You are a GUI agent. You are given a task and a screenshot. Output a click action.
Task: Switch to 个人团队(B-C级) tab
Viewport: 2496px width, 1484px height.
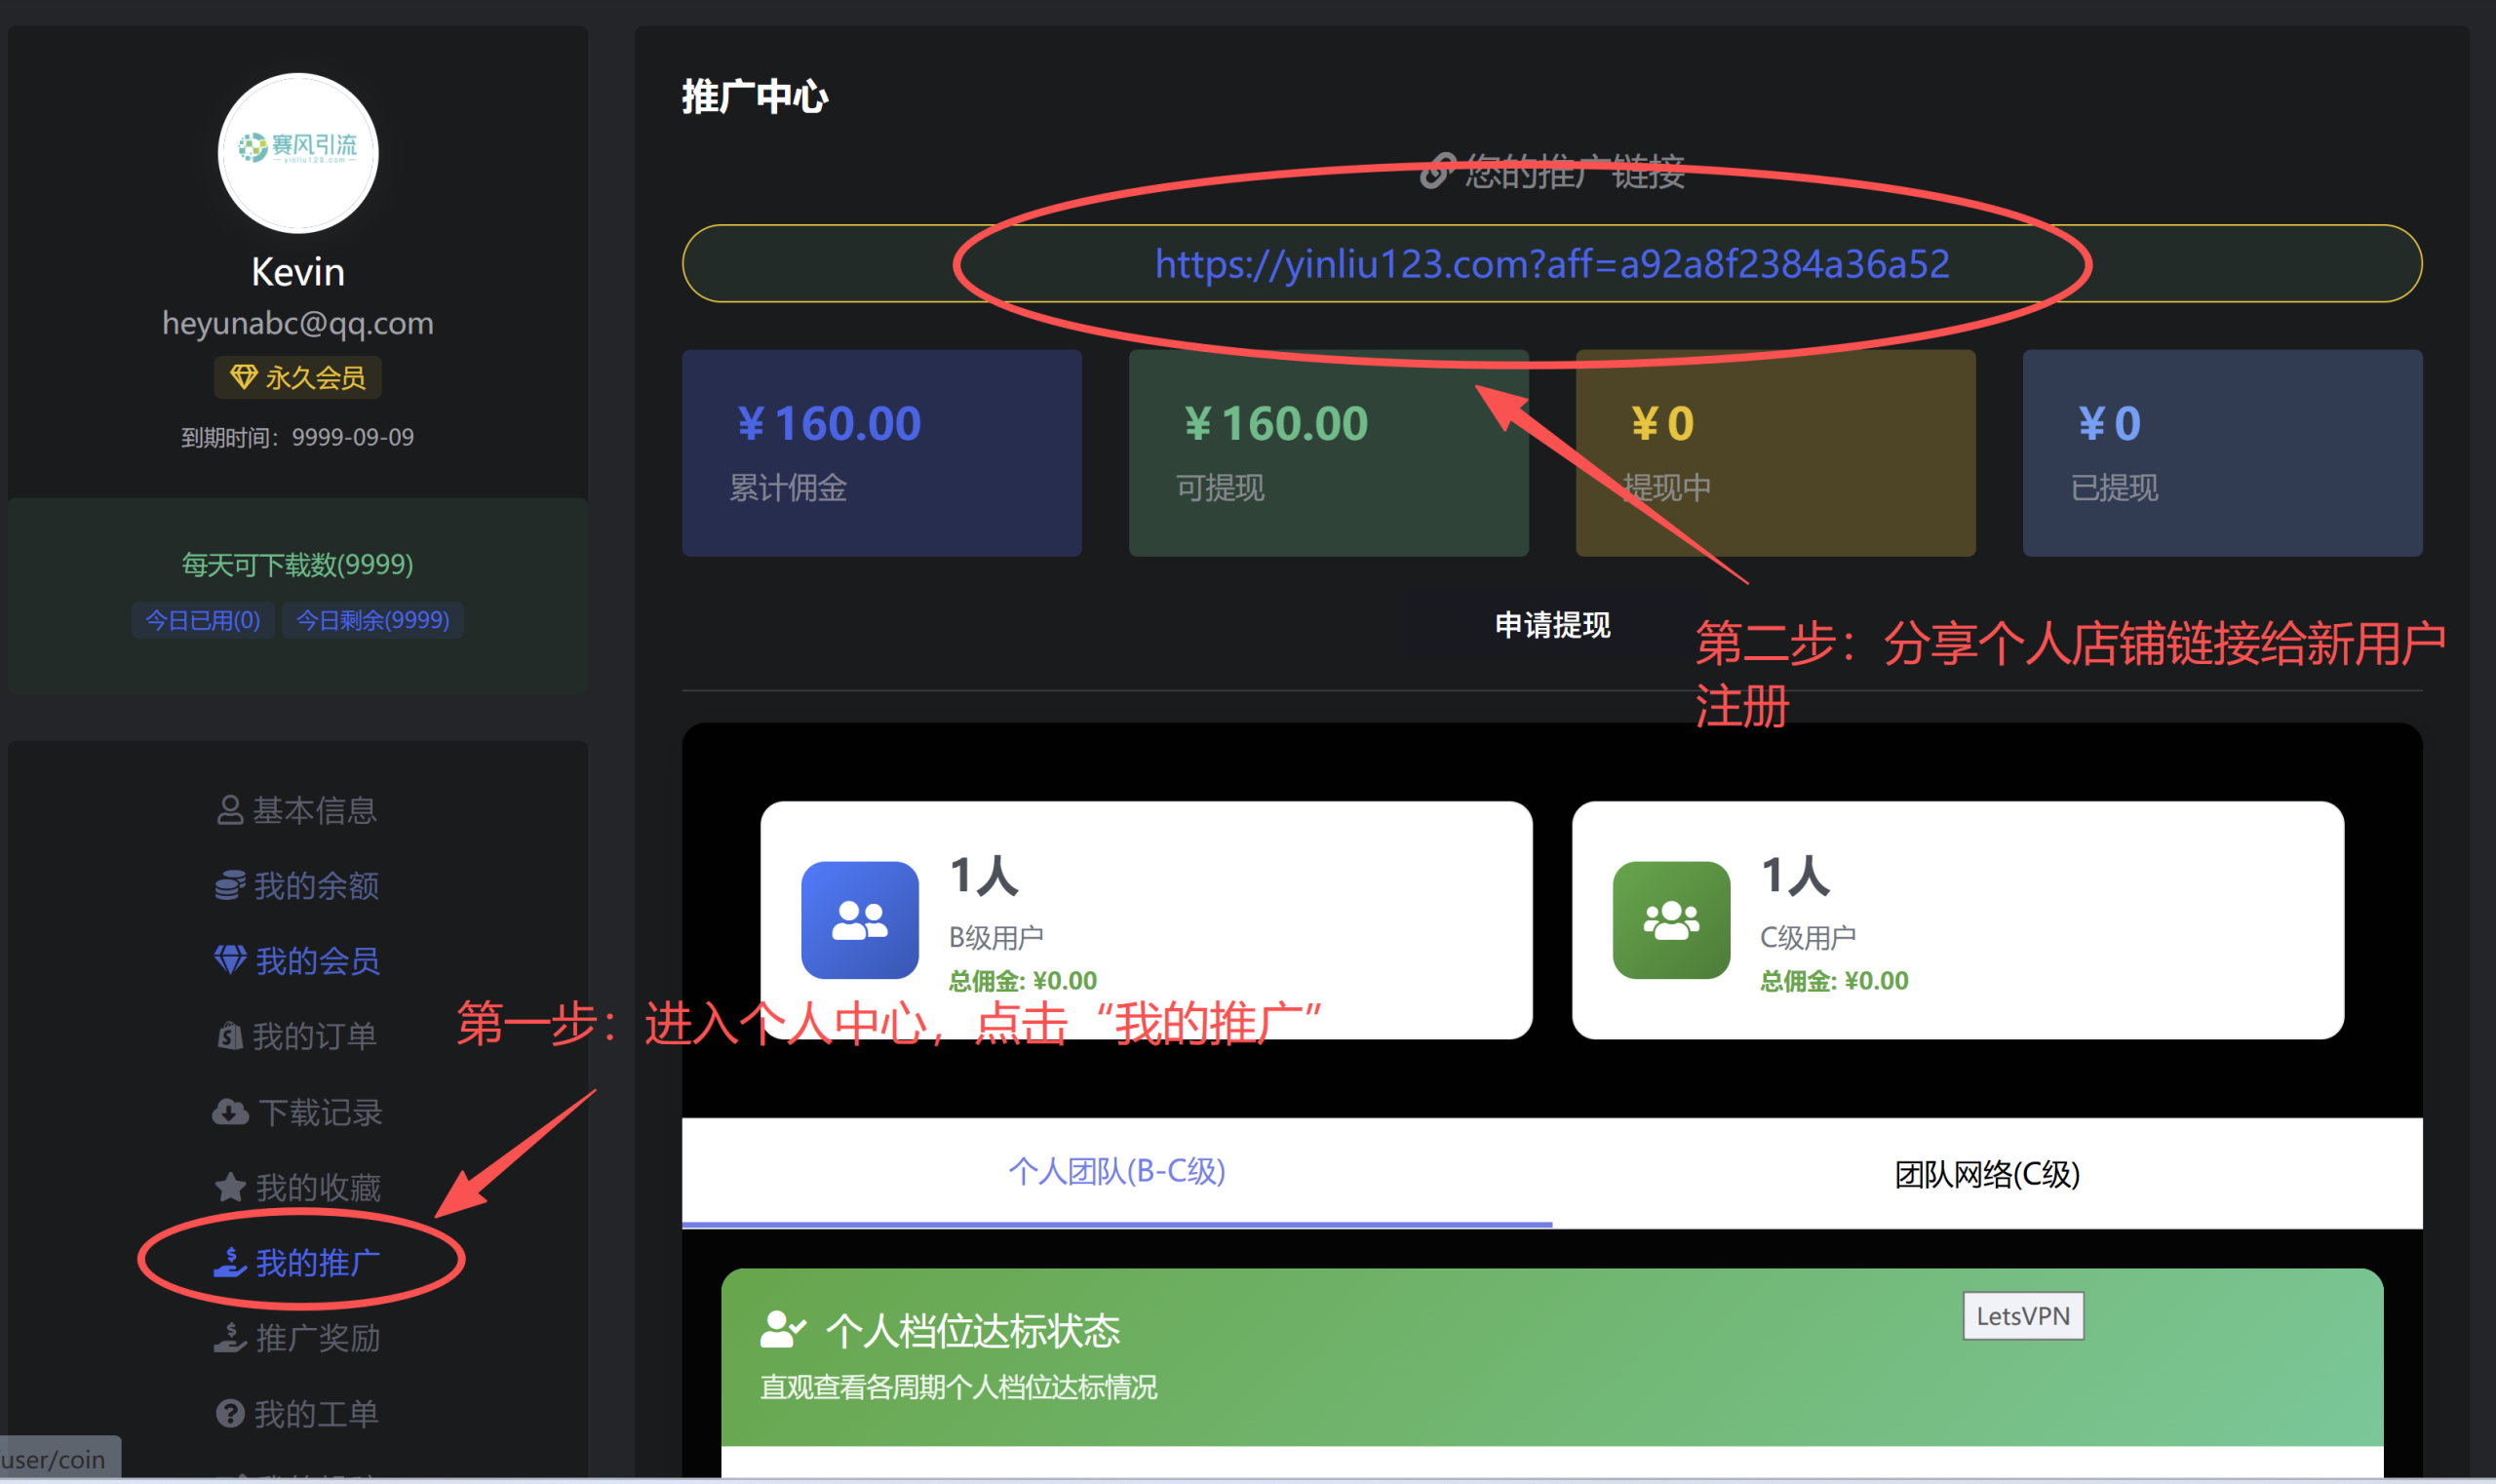point(1116,1171)
